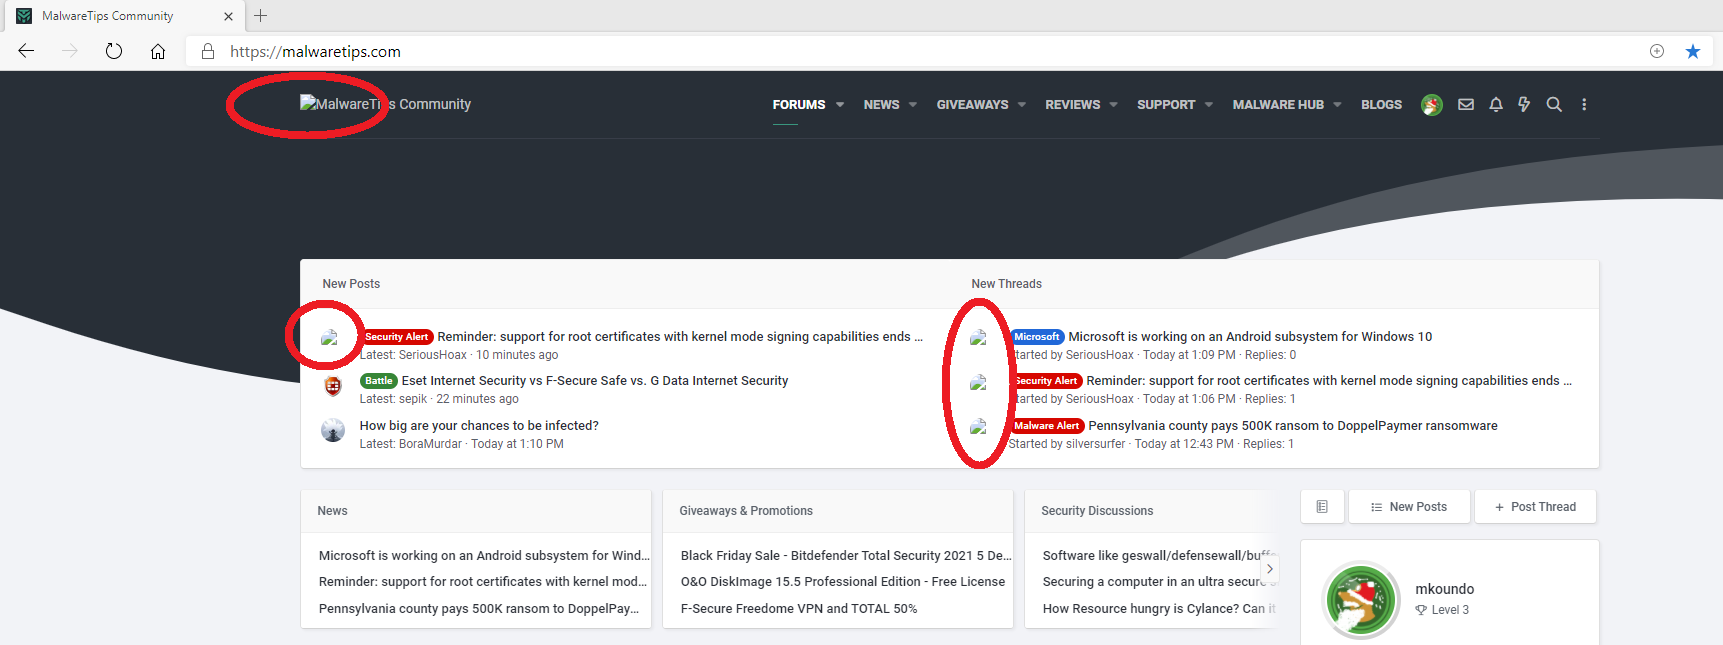
Task: Open the REVIEWS menu item
Action: (x=1072, y=104)
